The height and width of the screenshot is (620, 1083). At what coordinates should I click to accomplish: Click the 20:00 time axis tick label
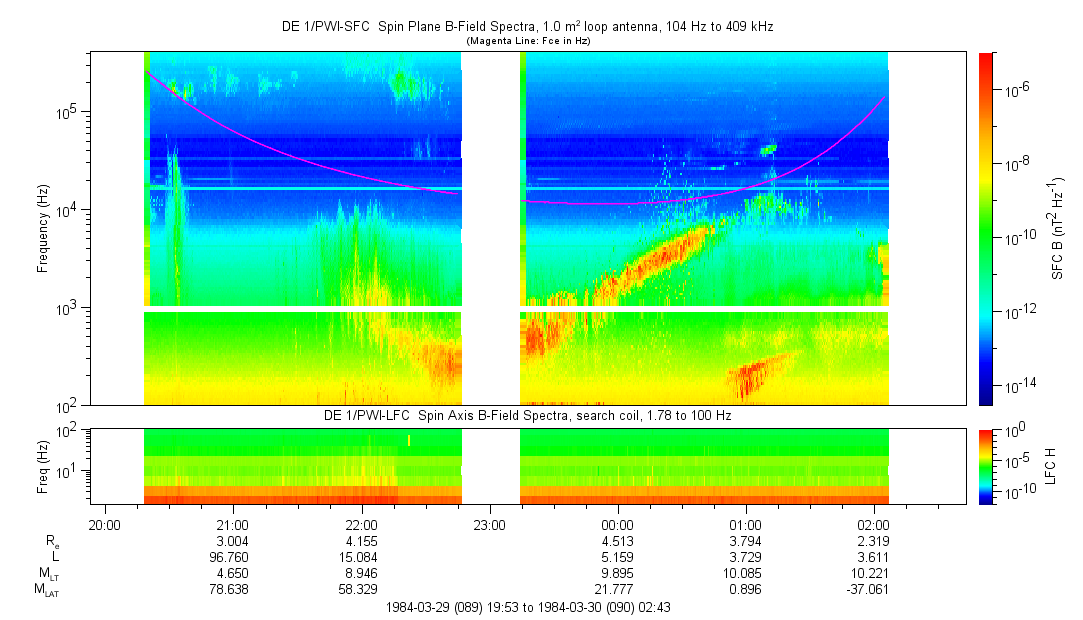[x=105, y=524]
